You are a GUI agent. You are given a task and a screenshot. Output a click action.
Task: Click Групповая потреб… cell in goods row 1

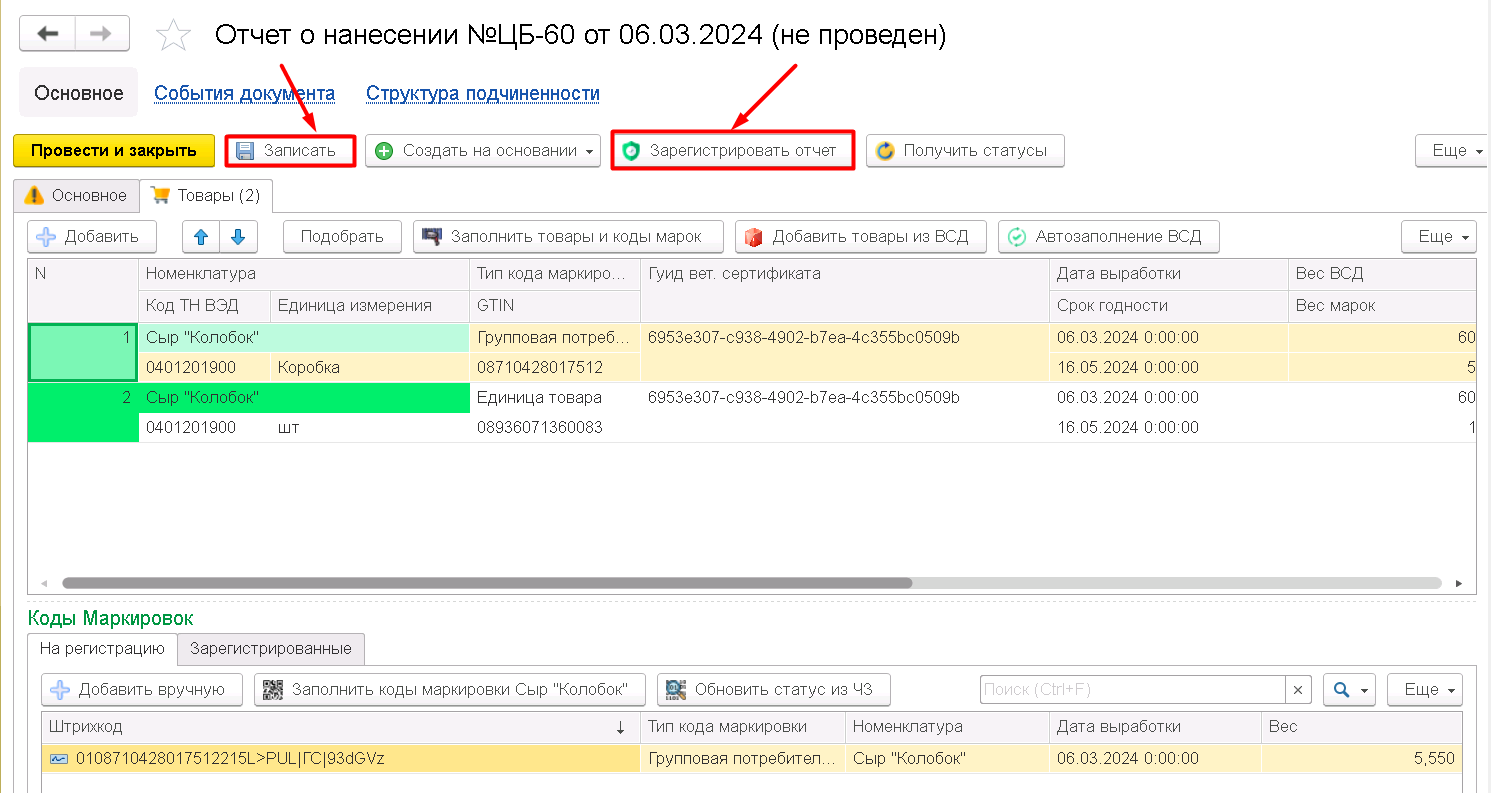(x=555, y=337)
